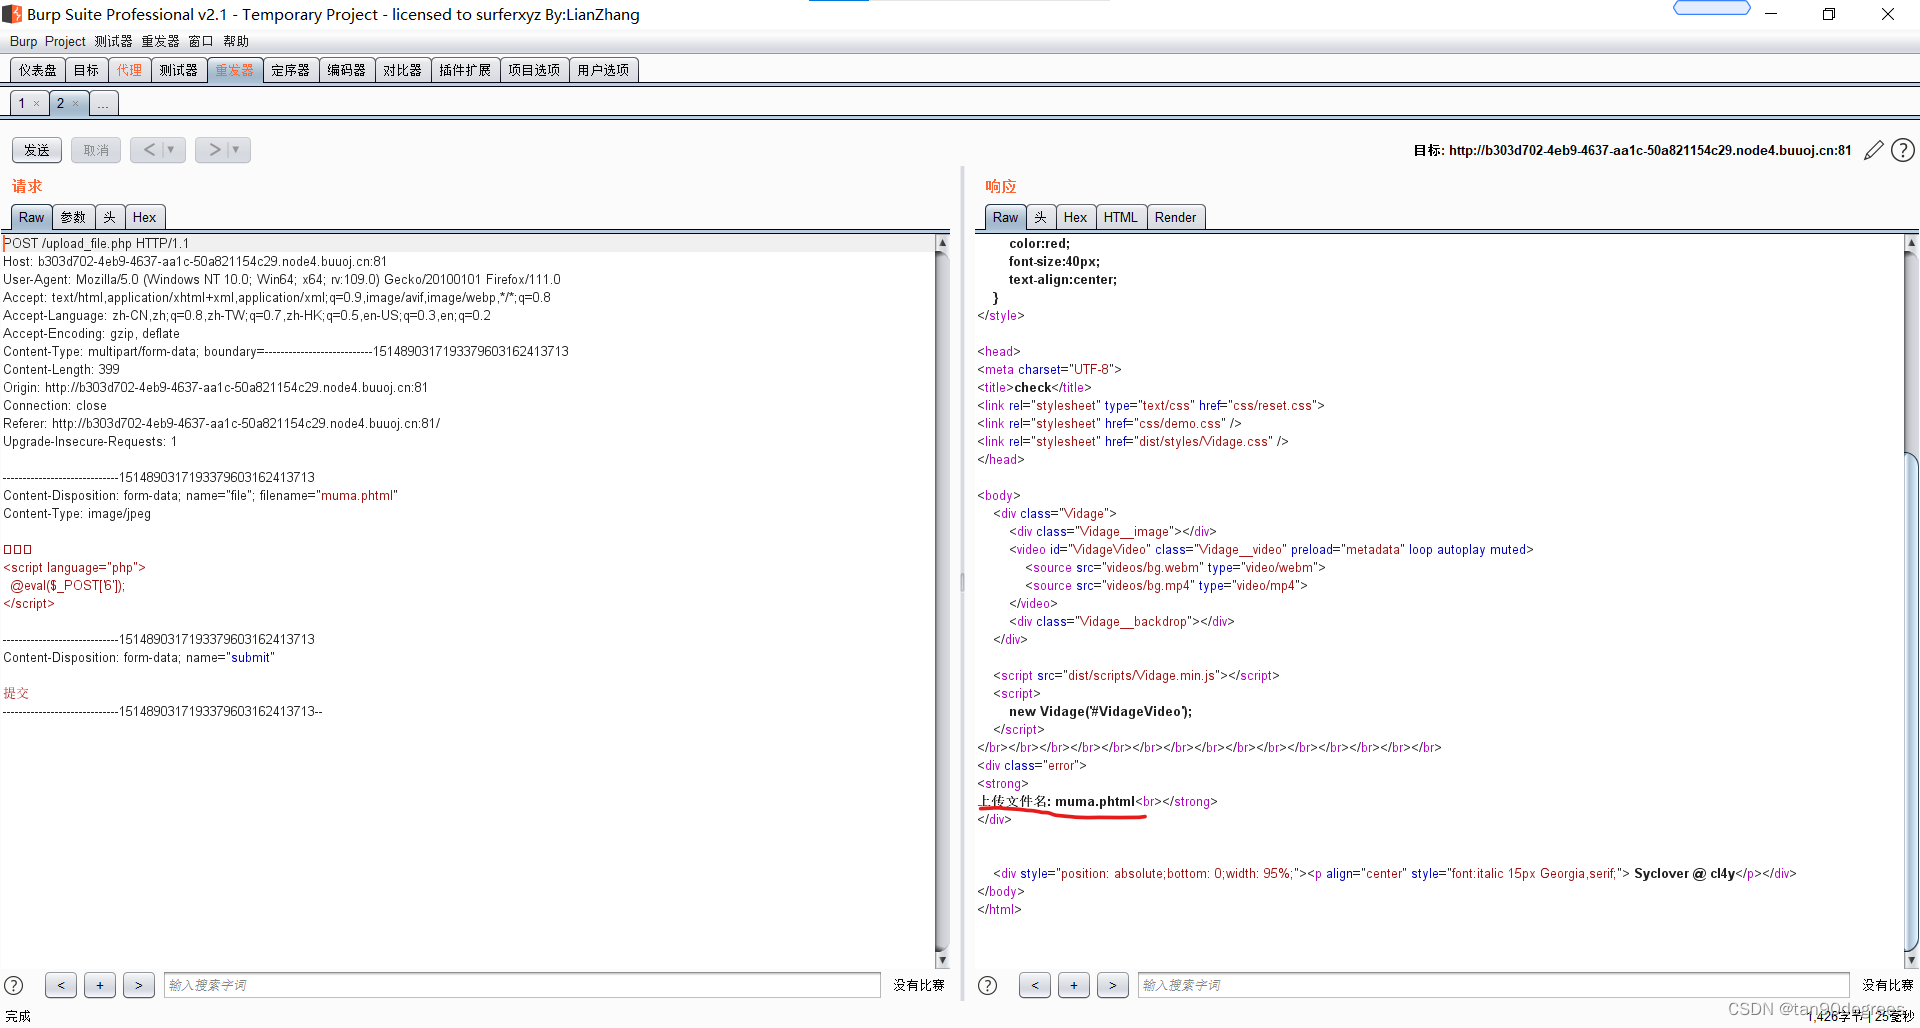
Task: Click the edit target pencil icon
Action: coord(1874,150)
